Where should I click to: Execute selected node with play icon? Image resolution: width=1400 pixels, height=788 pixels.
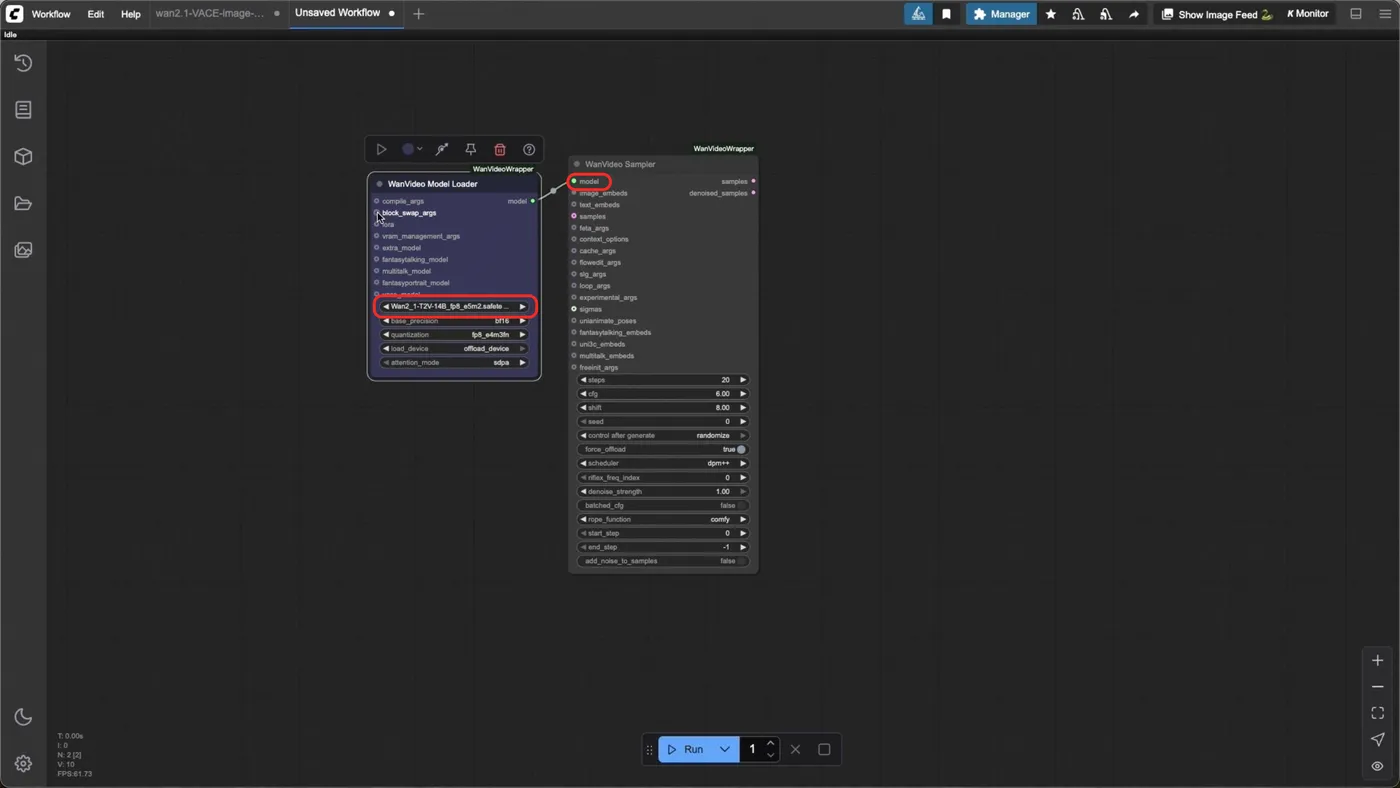(x=381, y=149)
